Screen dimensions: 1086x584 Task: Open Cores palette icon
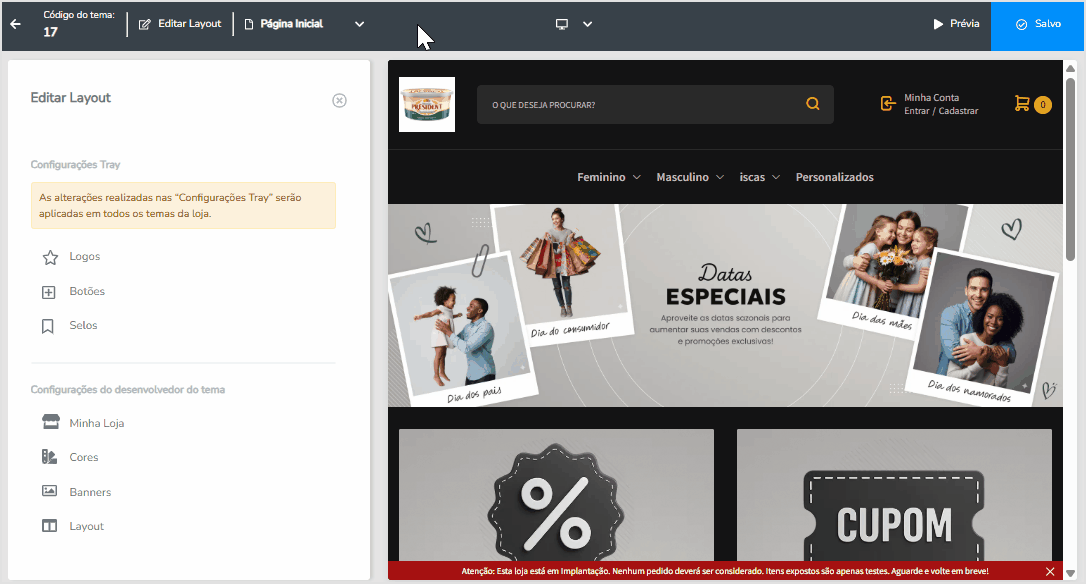coord(49,457)
